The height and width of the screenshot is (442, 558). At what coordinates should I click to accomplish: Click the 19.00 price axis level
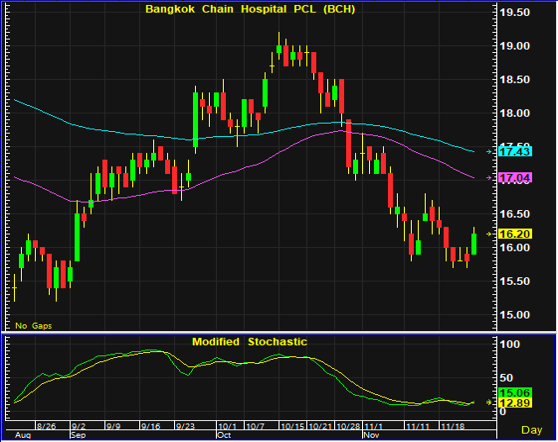pyautogui.click(x=515, y=46)
